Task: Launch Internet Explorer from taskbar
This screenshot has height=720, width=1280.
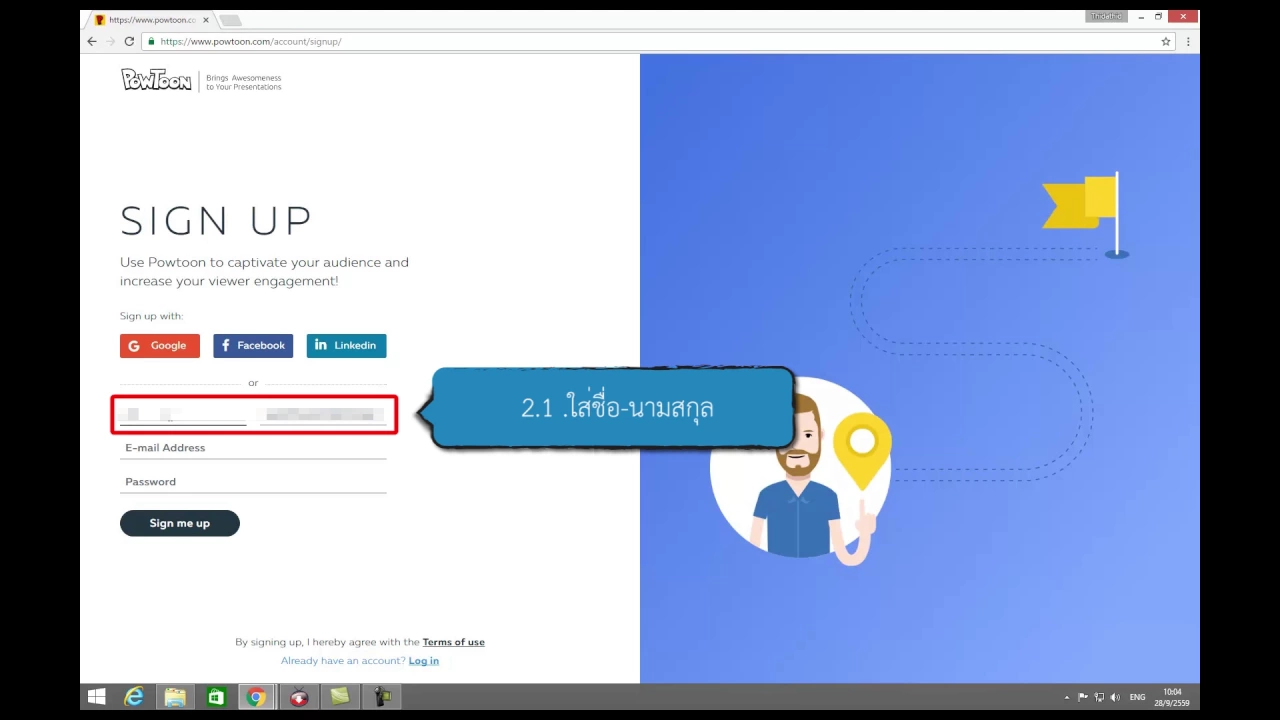Action: [x=134, y=697]
